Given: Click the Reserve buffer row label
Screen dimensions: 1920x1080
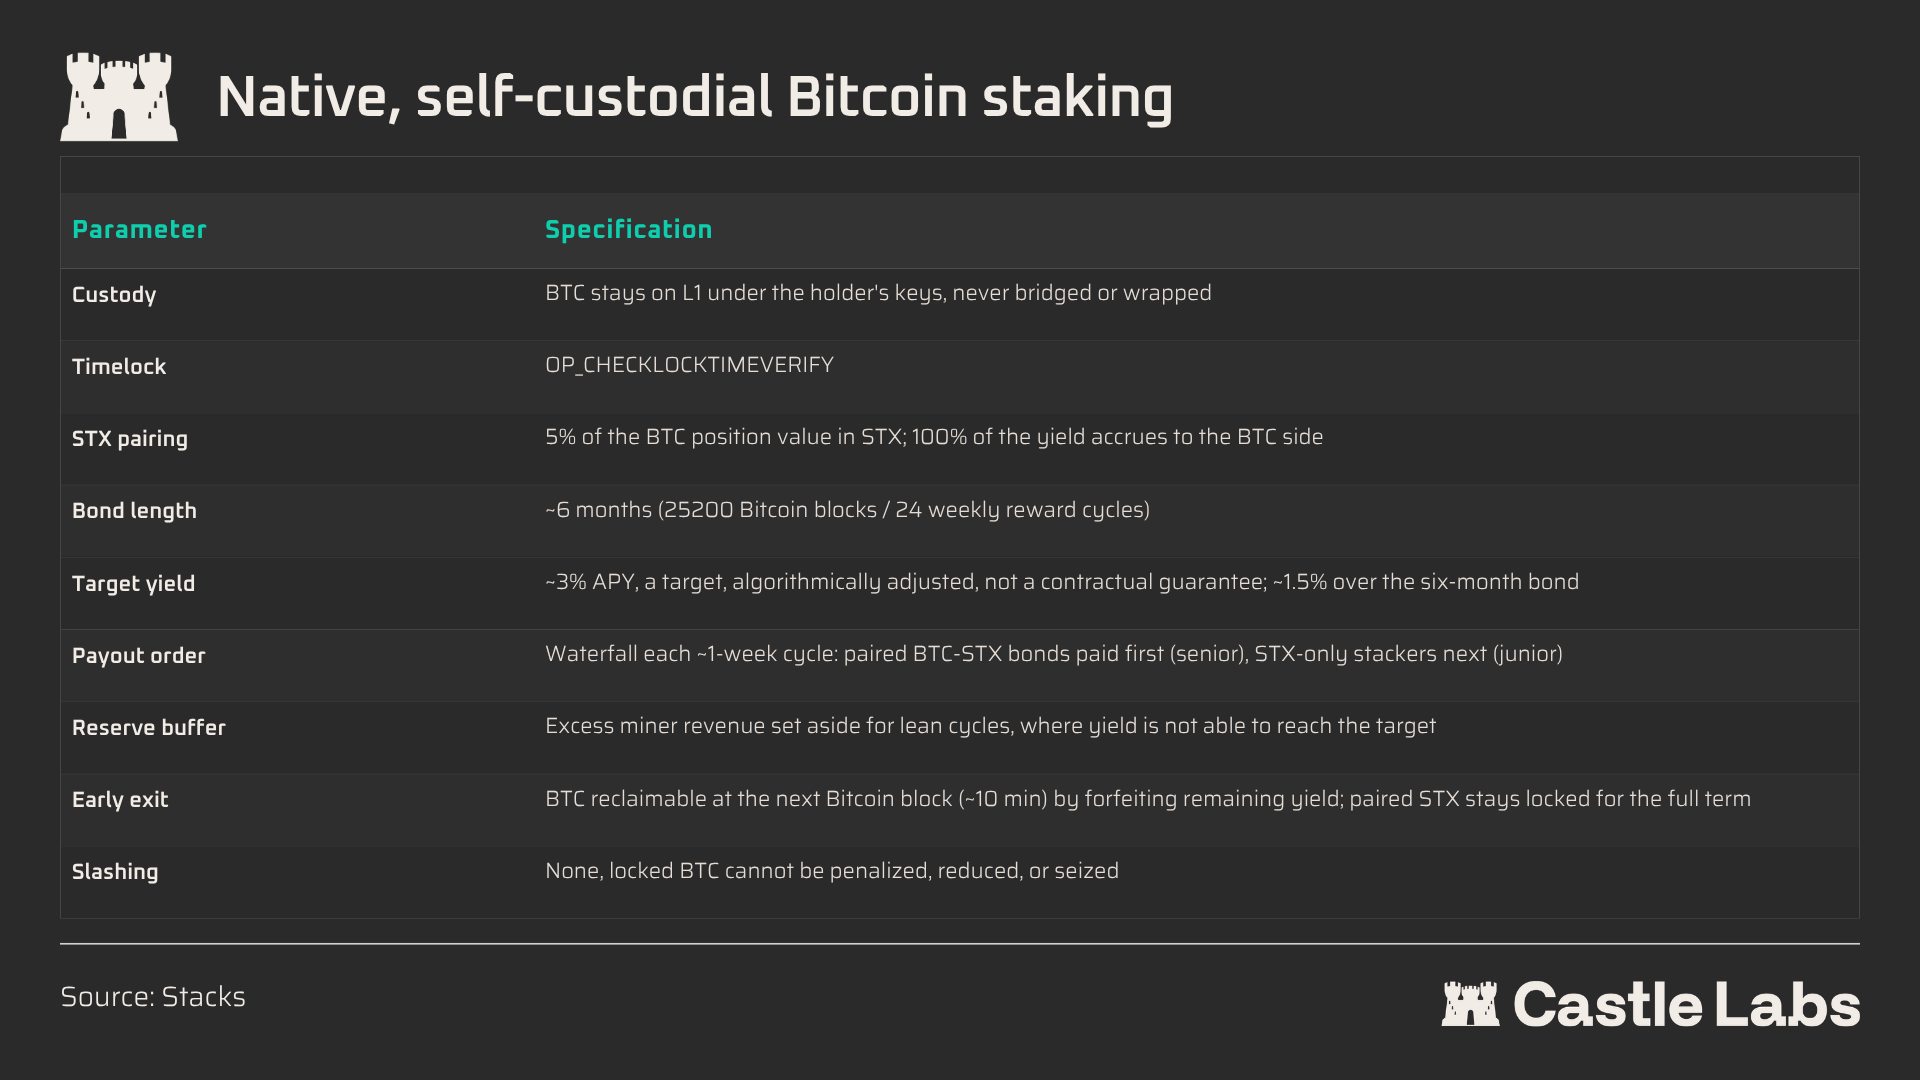Looking at the screenshot, I should [x=149, y=728].
